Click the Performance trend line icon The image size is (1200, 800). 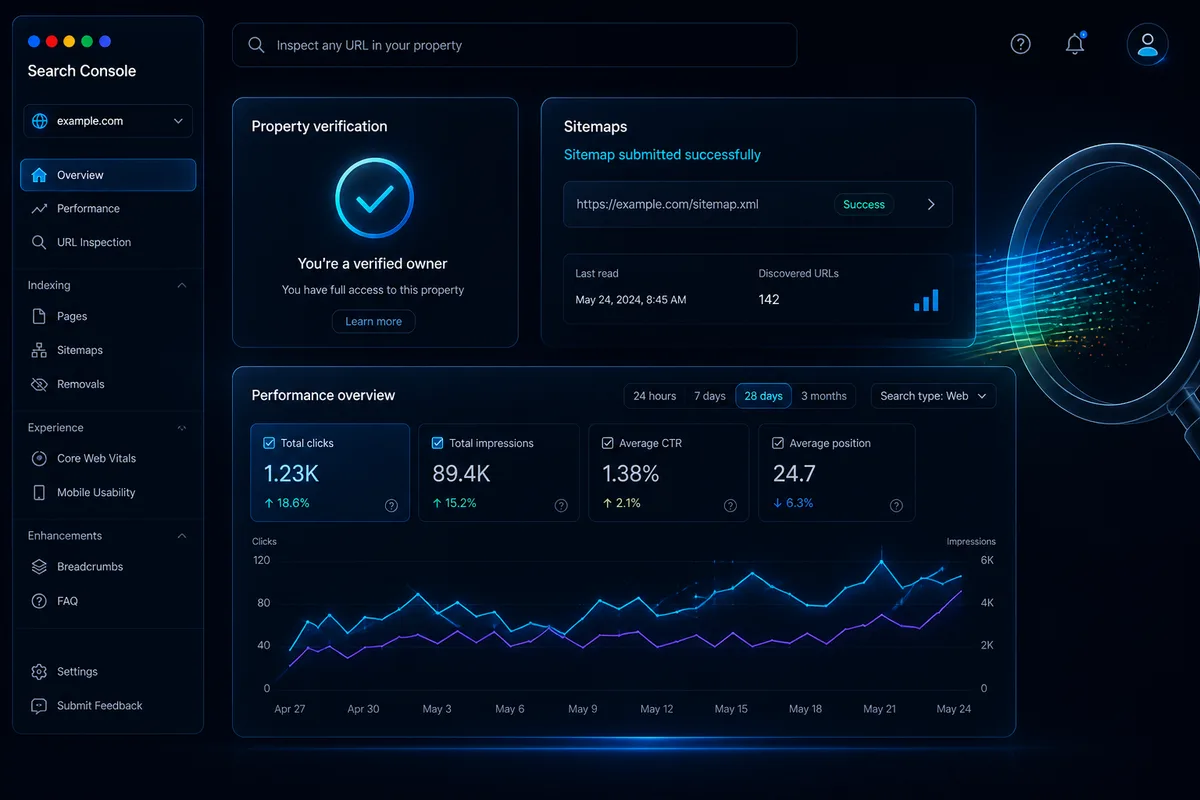39,209
